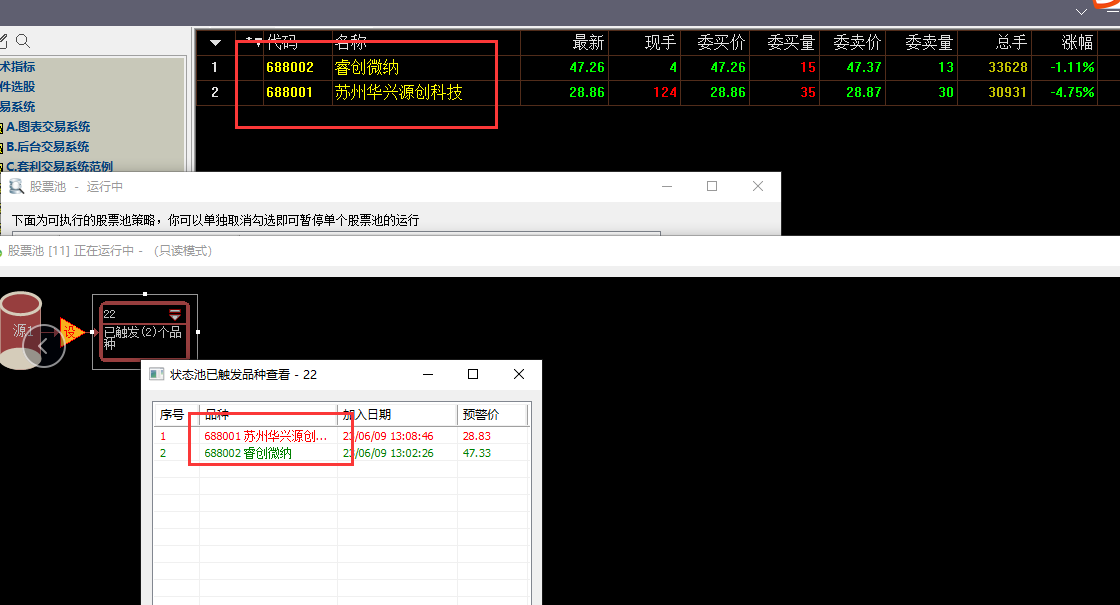Click stock name 睿创微纳 in quote table
Screen dimensions: 1120x605
click(366, 67)
